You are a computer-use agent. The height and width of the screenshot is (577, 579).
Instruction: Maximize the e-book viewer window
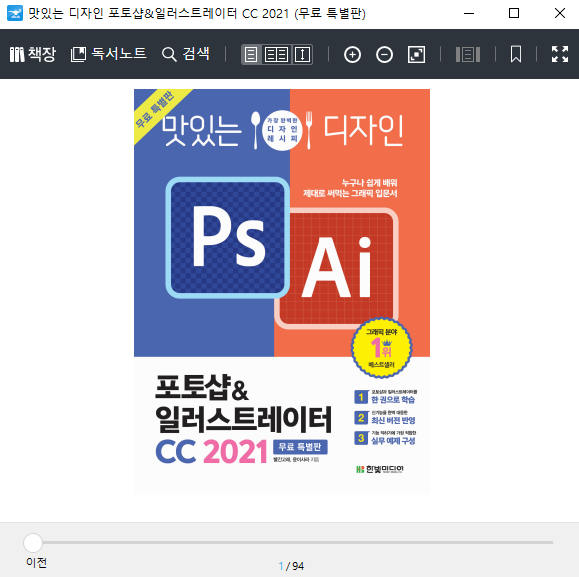click(514, 13)
